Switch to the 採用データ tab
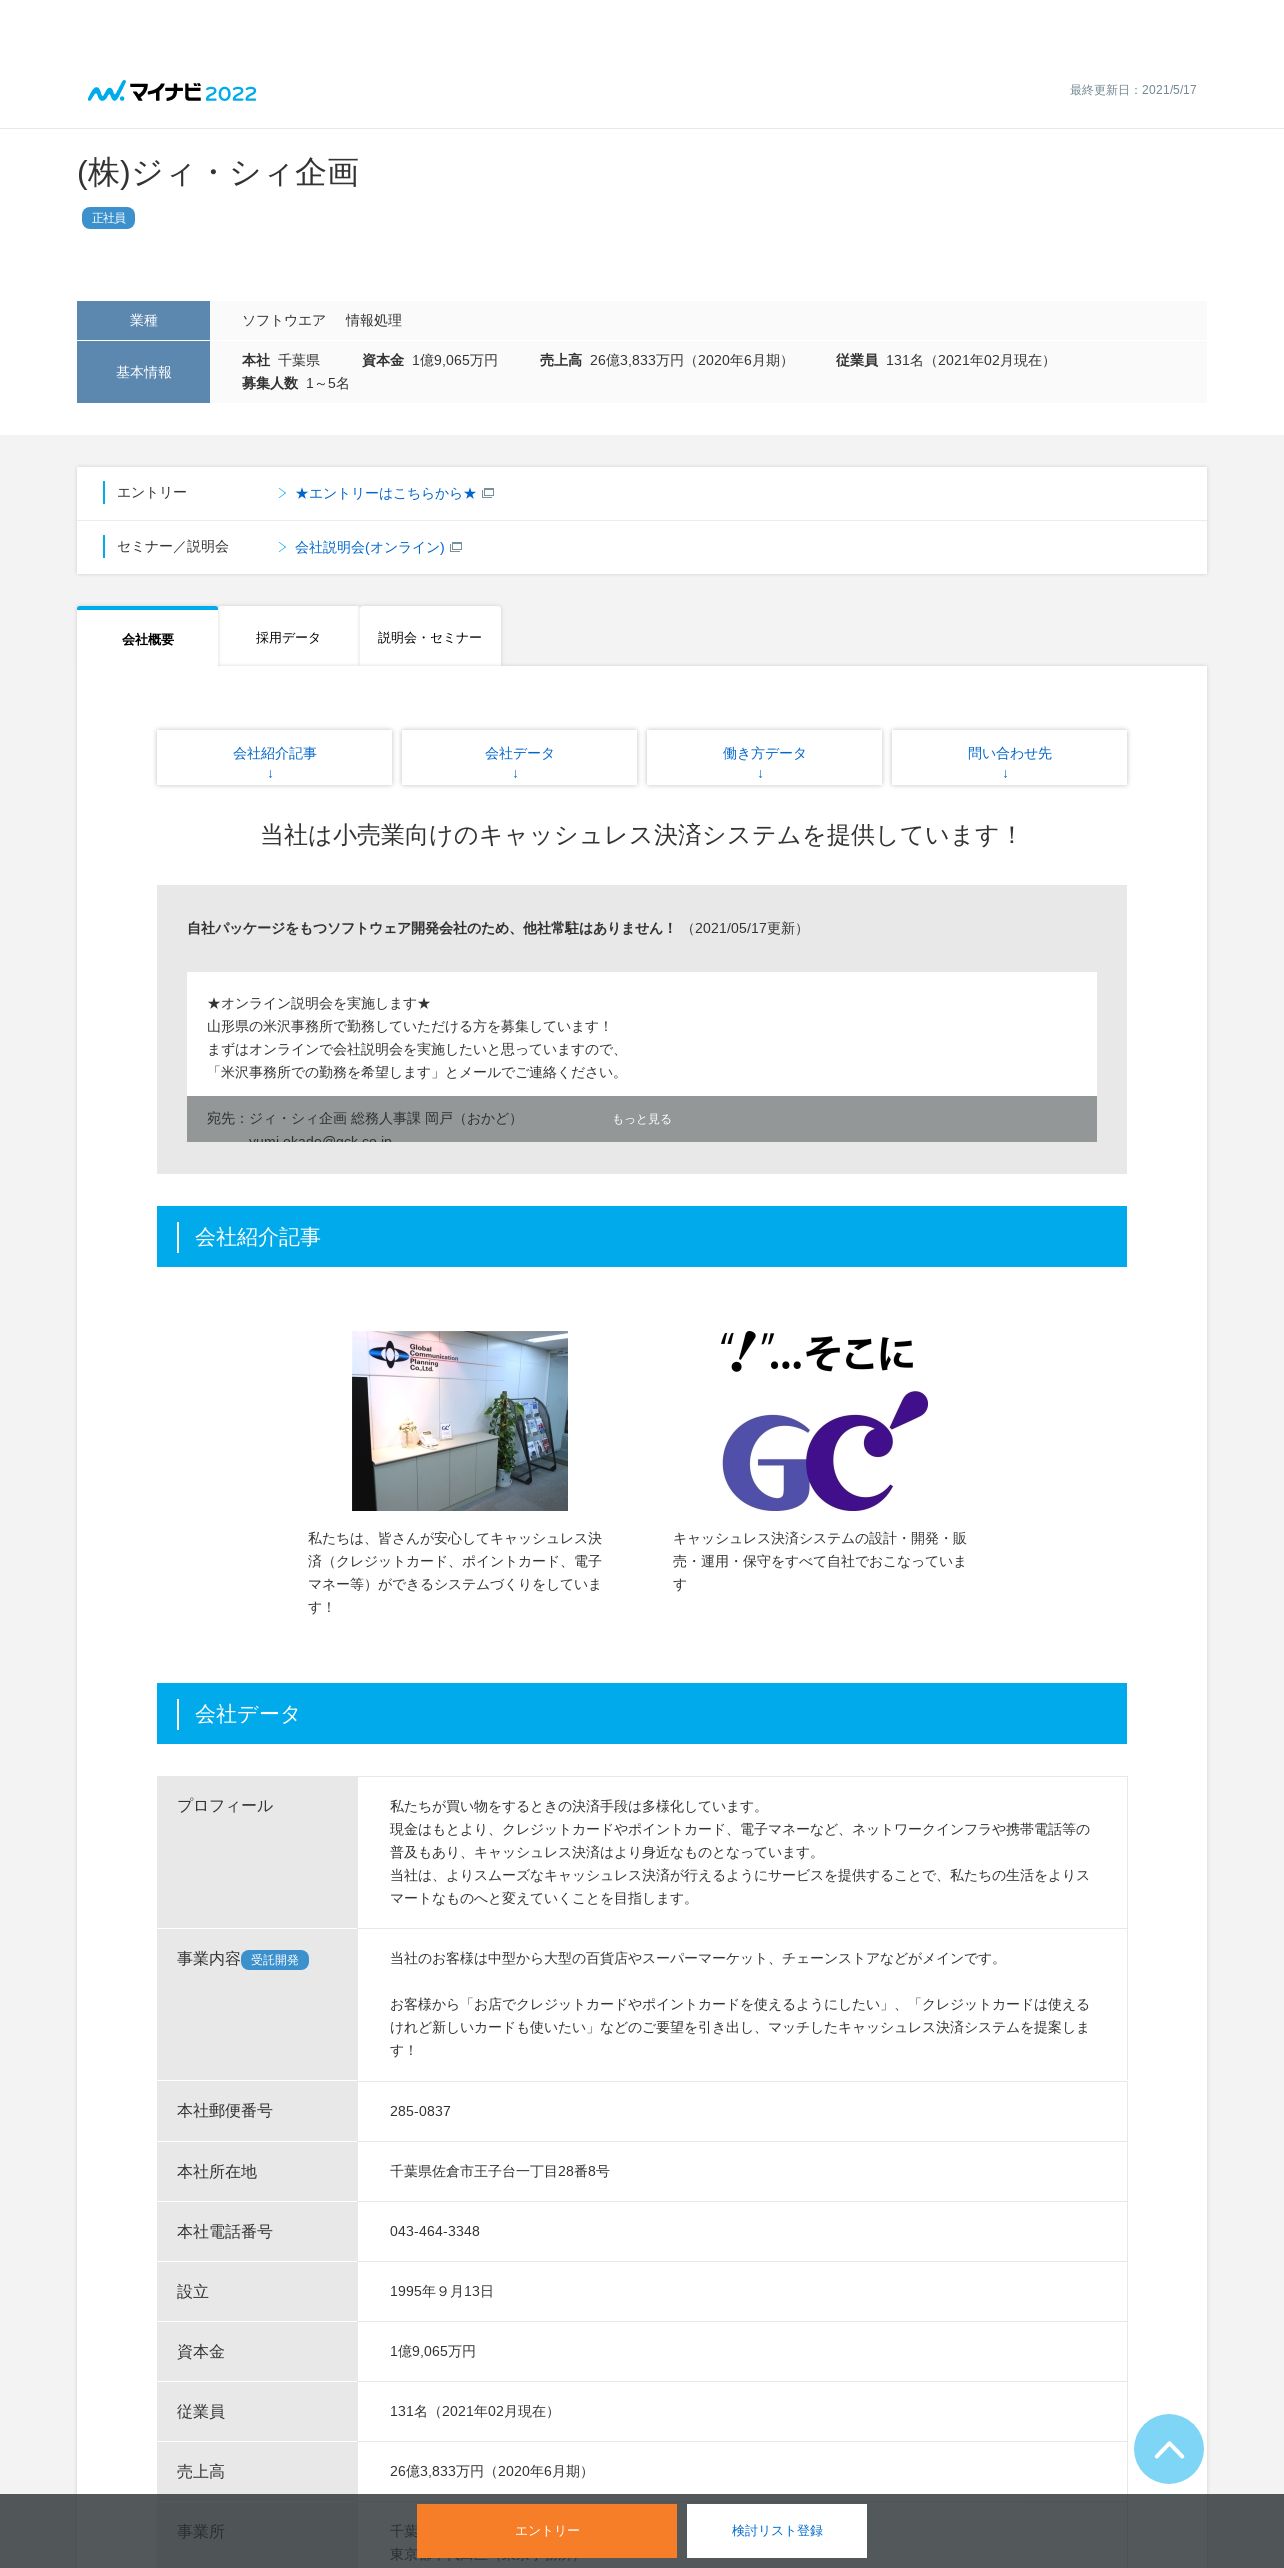This screenshot has width=1284, height=2568. (x=288, y=637)
